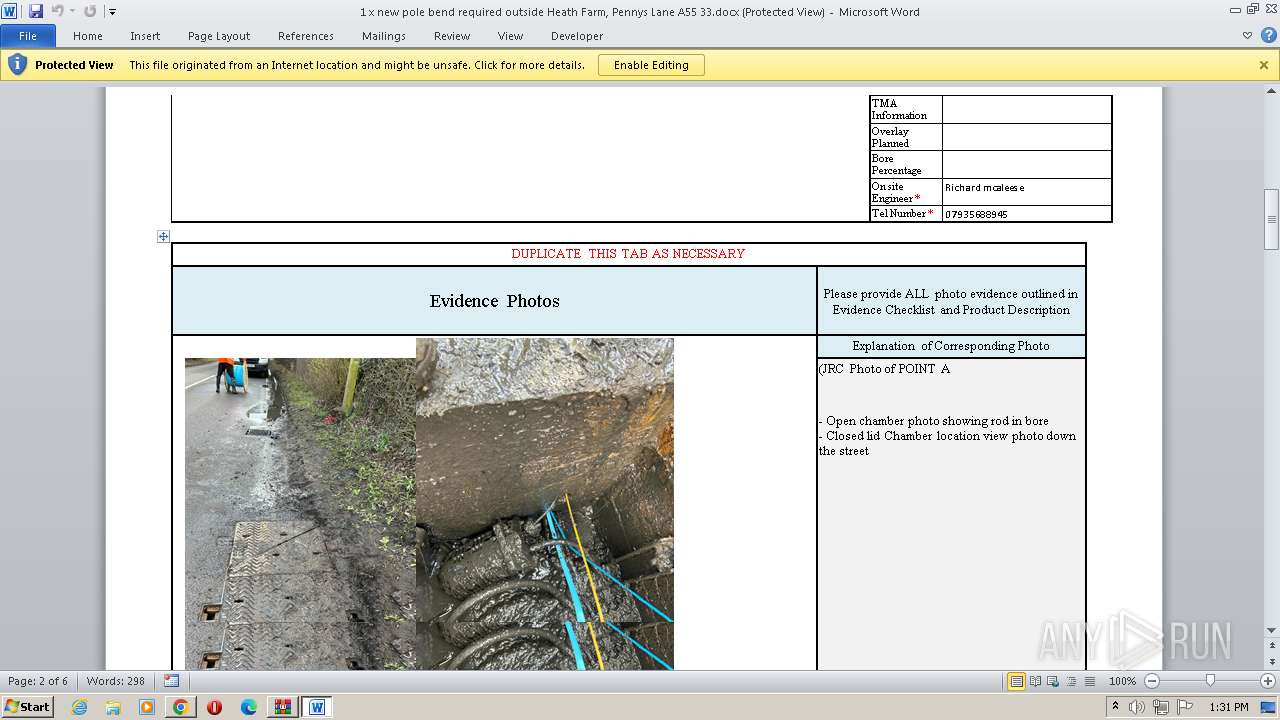Click the zoom slider handle
1280x720 pixels.
1210,681
